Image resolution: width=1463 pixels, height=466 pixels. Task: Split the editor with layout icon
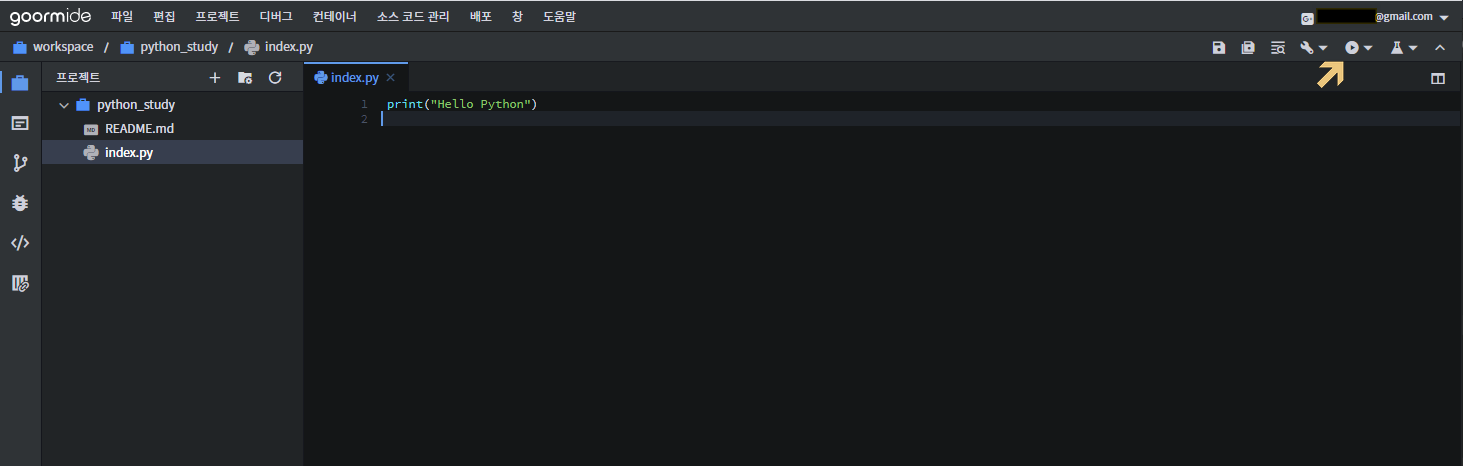(x=1438, y=78)
